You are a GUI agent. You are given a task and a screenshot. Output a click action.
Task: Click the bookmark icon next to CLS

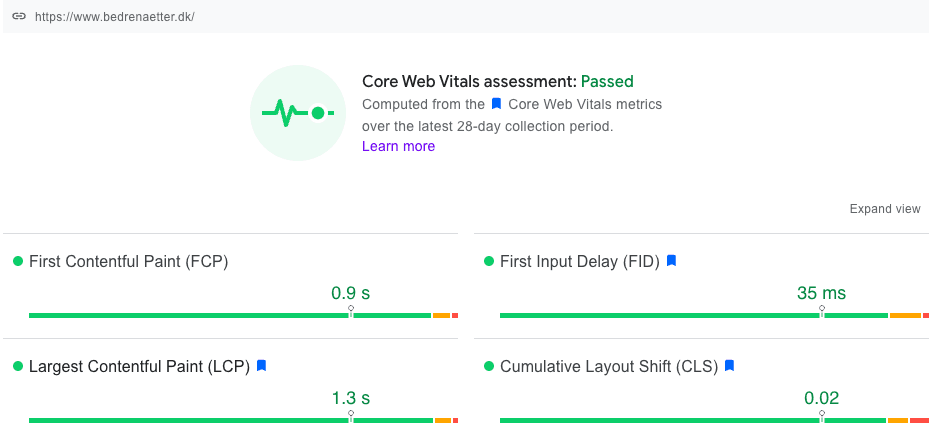click(729, 366)
